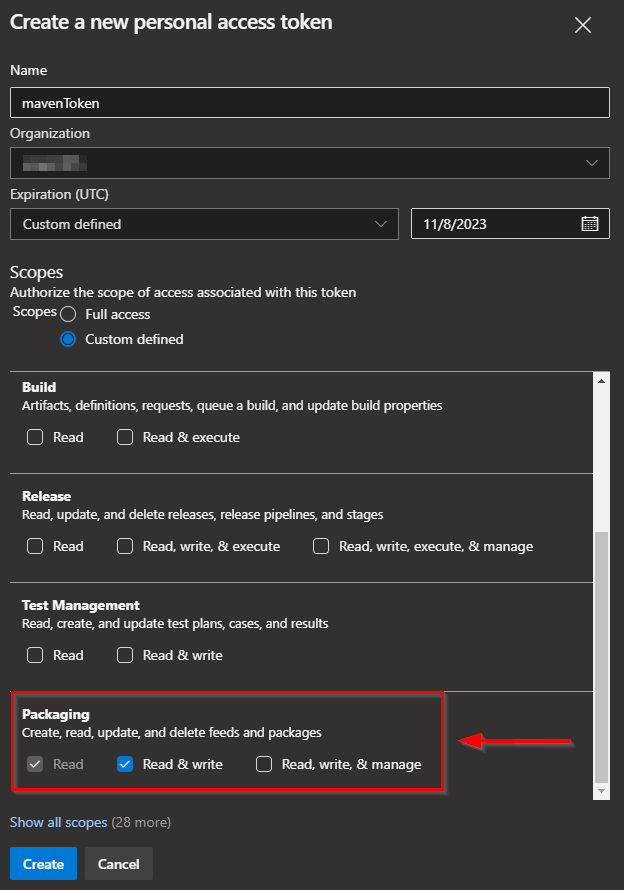Select the Full access scope radio button
The image size is (624, 890).
[67, 314]
